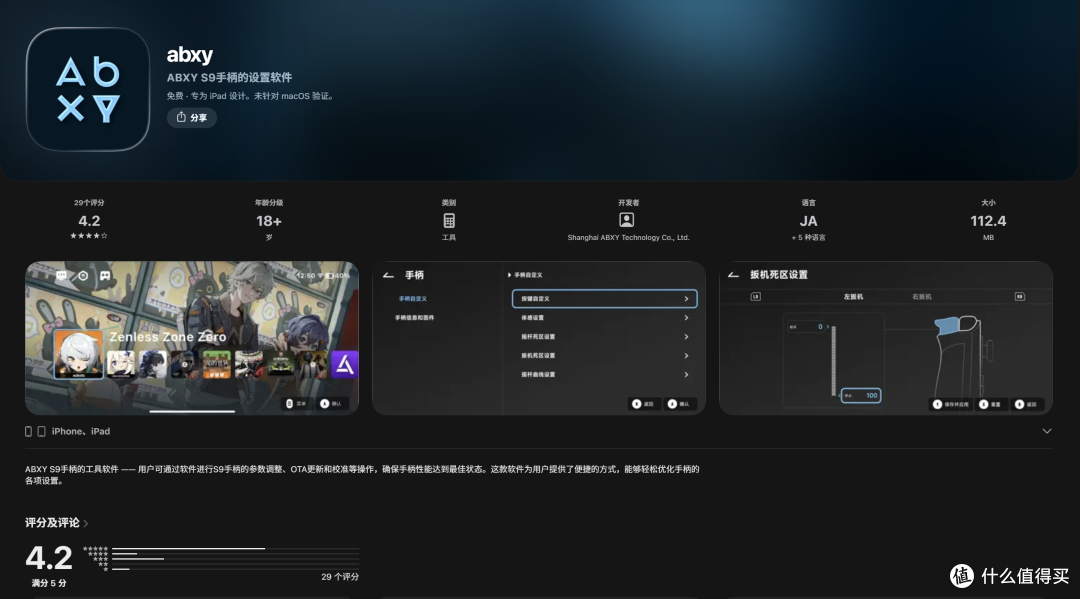Click the 工具 category calculator icon
Screen dimensions: 1080x599
[x=449, y=220]
